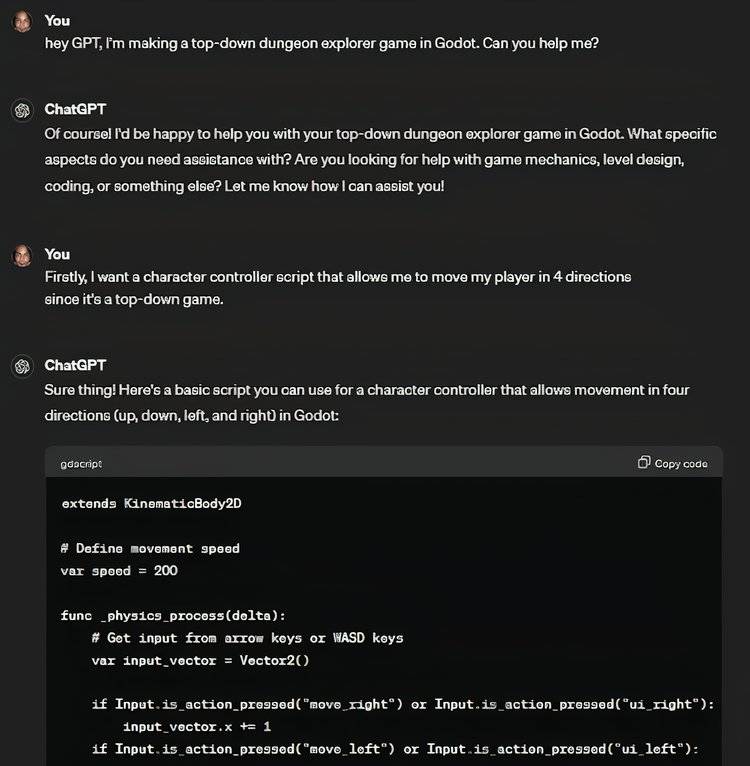Click the 'extends KinematicBody2D' code line
The height and width of the screenshot is (766, 750).
click(x=151, y=504)
